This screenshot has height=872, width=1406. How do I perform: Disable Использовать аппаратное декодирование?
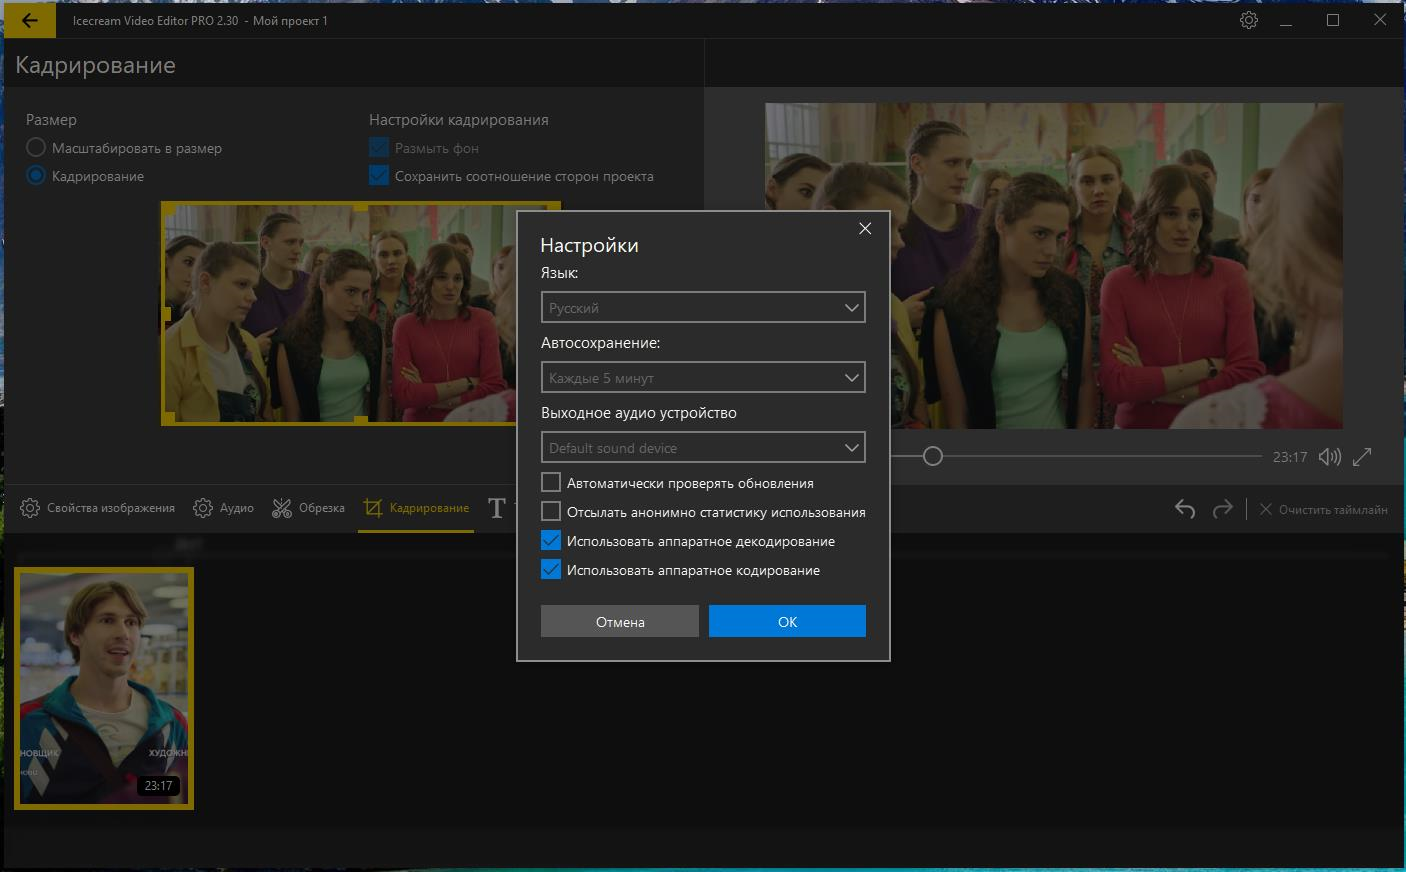pyautogui.click(x=551, y=541)
